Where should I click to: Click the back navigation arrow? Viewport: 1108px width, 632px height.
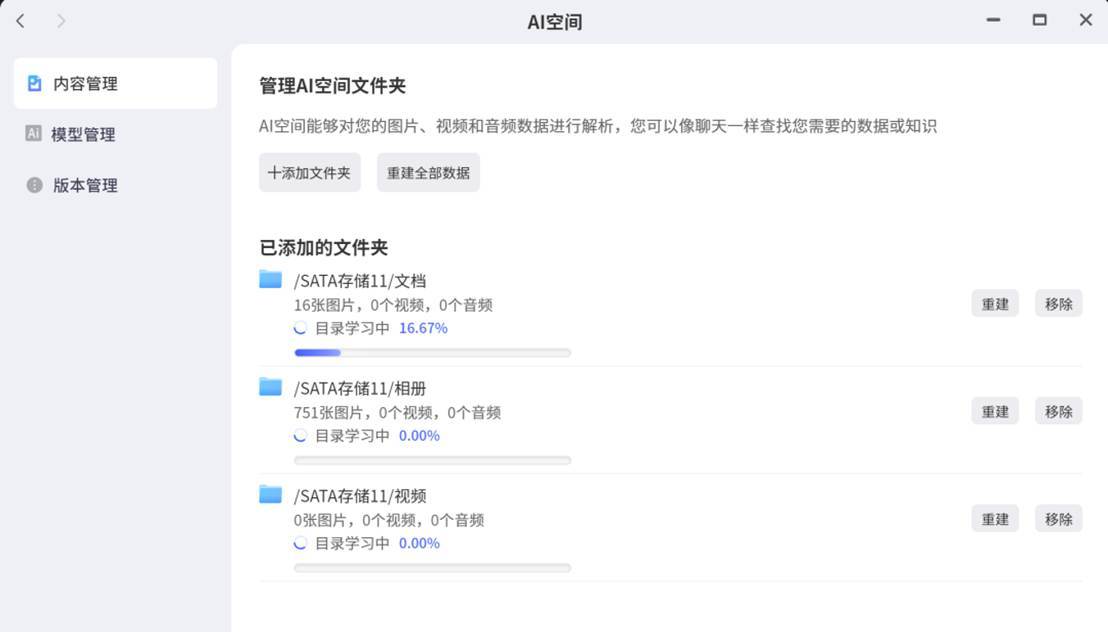pos(21,21)
